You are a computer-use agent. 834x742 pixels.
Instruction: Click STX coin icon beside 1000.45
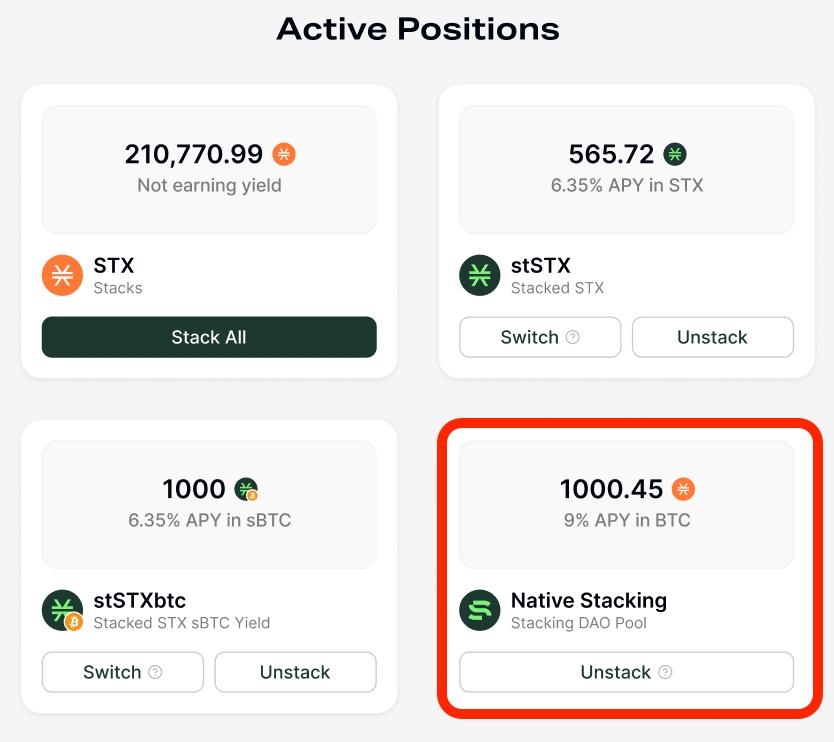(x=684, y=489)
